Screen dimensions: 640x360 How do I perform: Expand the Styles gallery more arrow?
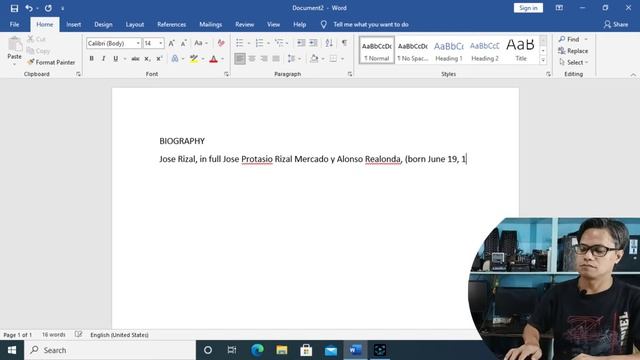[543, 60]
